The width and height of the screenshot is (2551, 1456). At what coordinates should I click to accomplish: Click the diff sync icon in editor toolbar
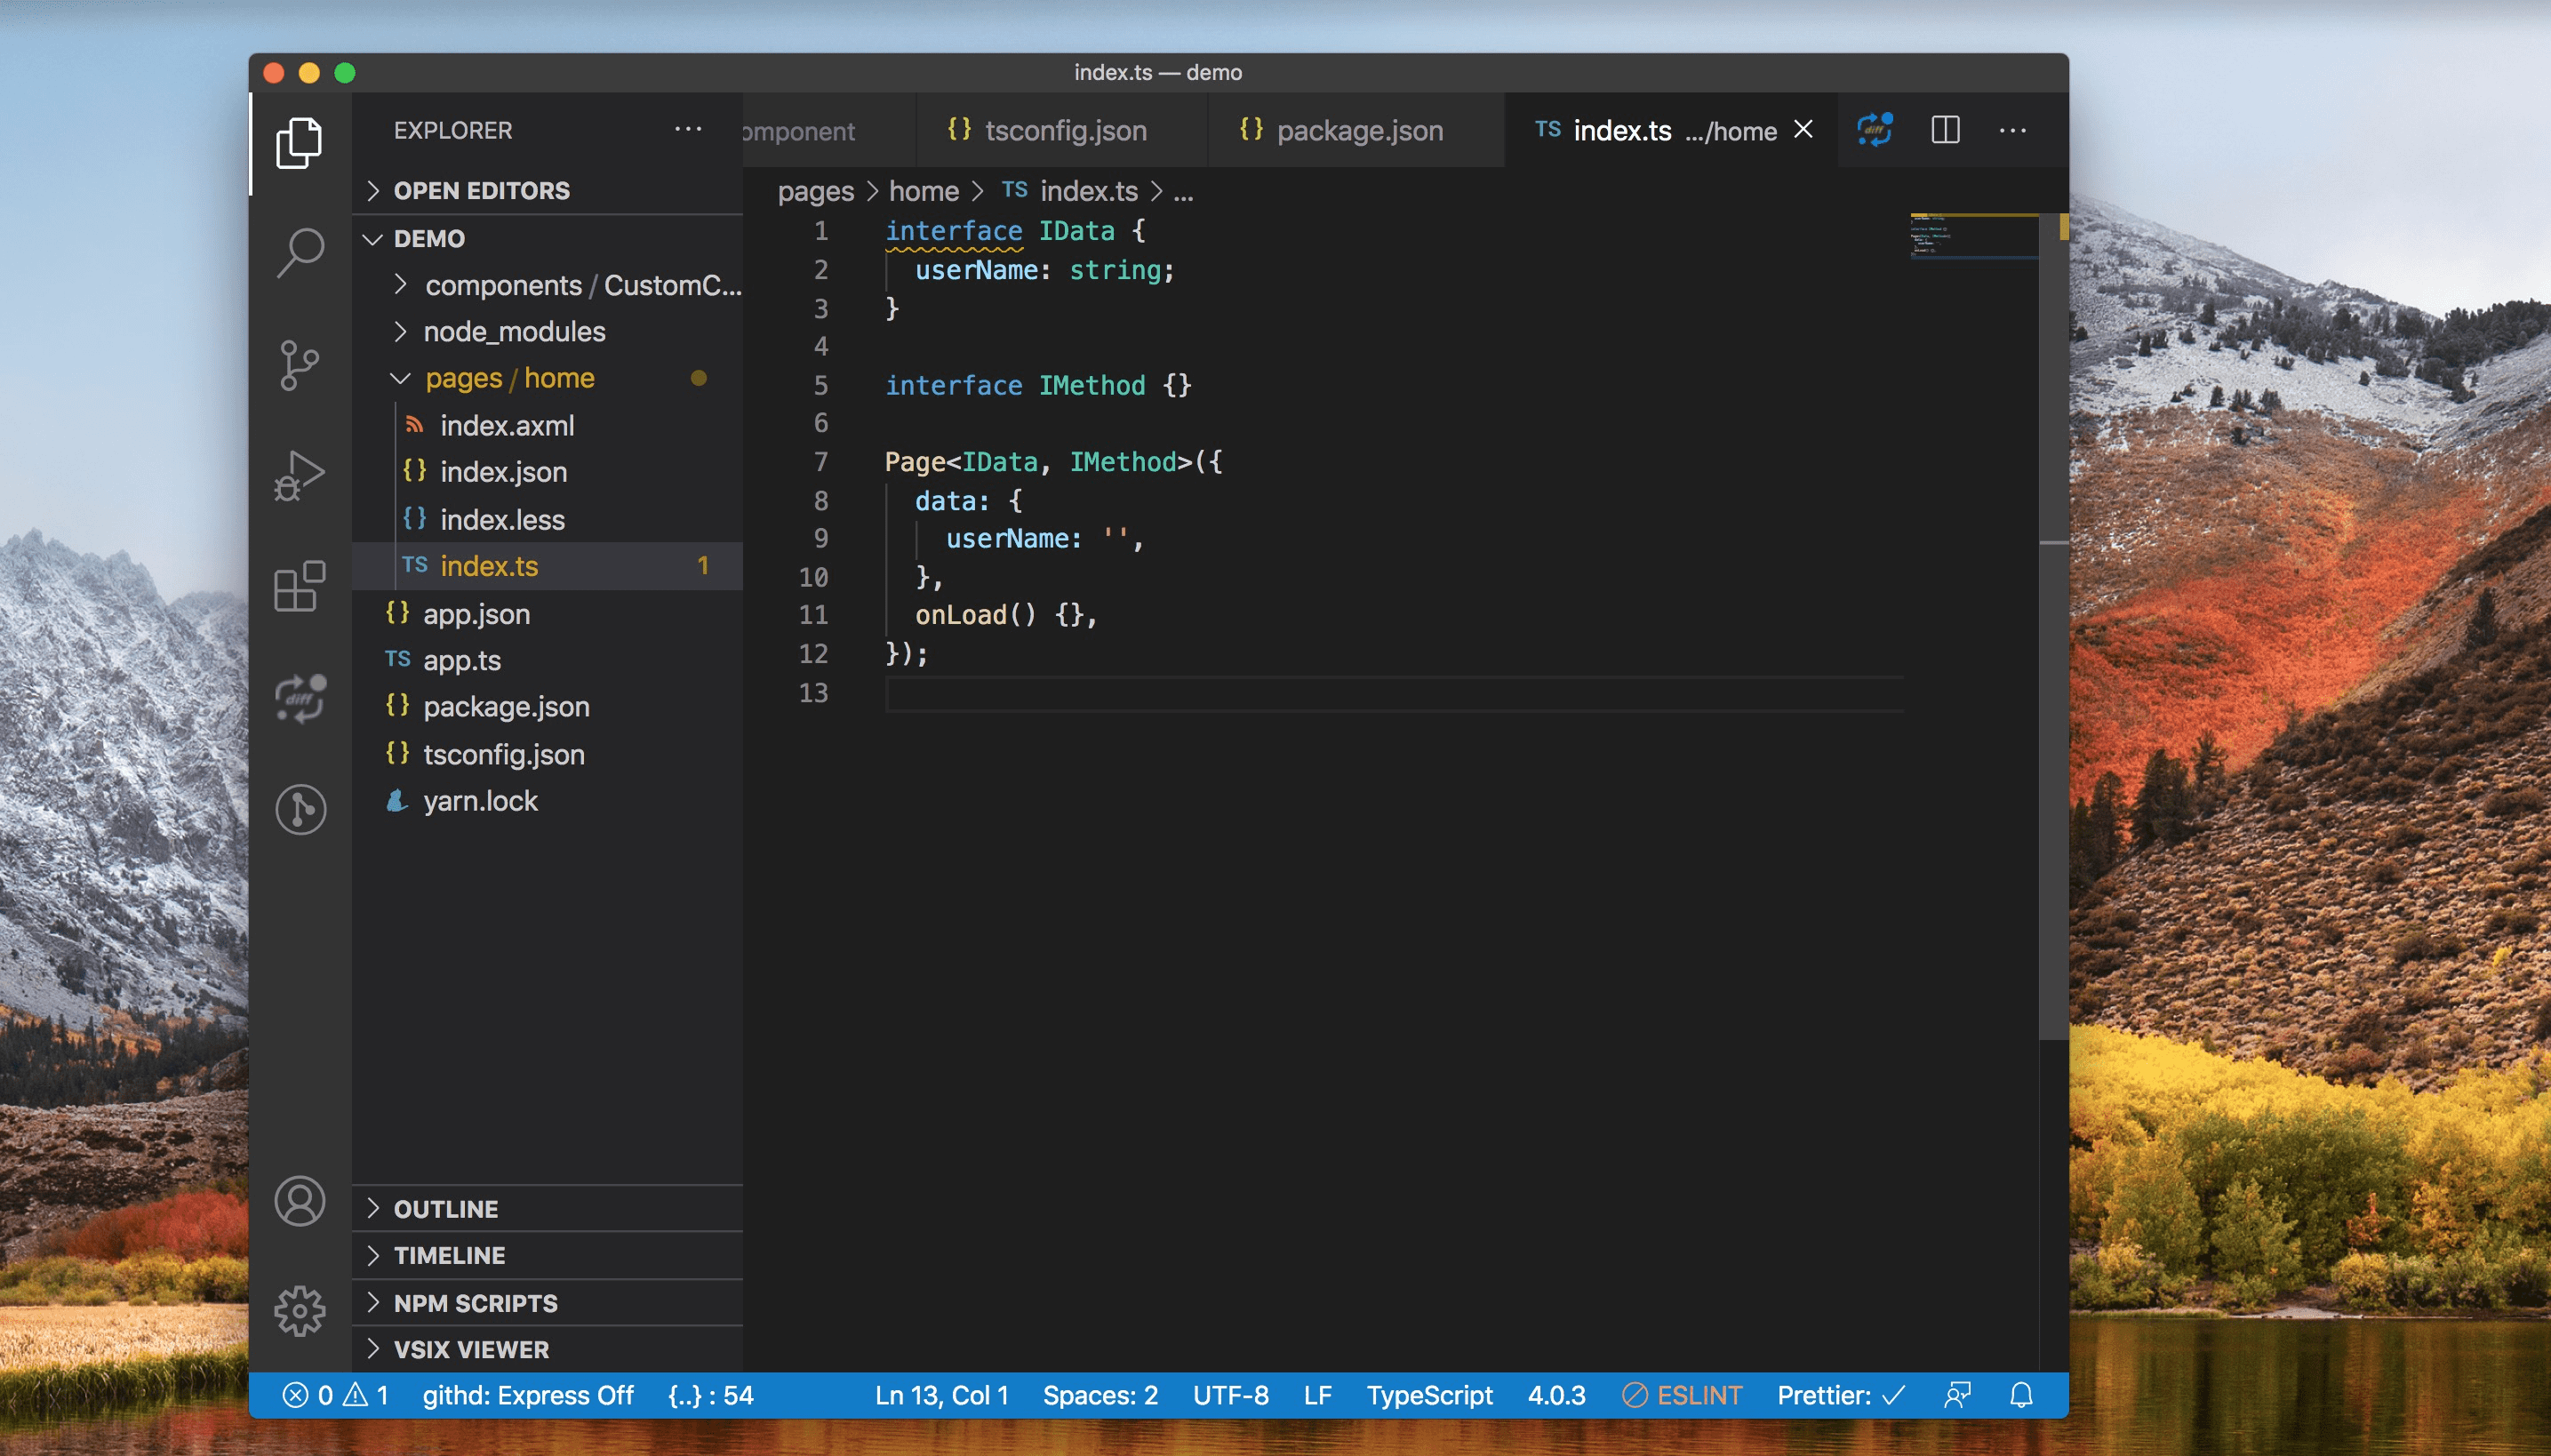tap(1875, 130)
